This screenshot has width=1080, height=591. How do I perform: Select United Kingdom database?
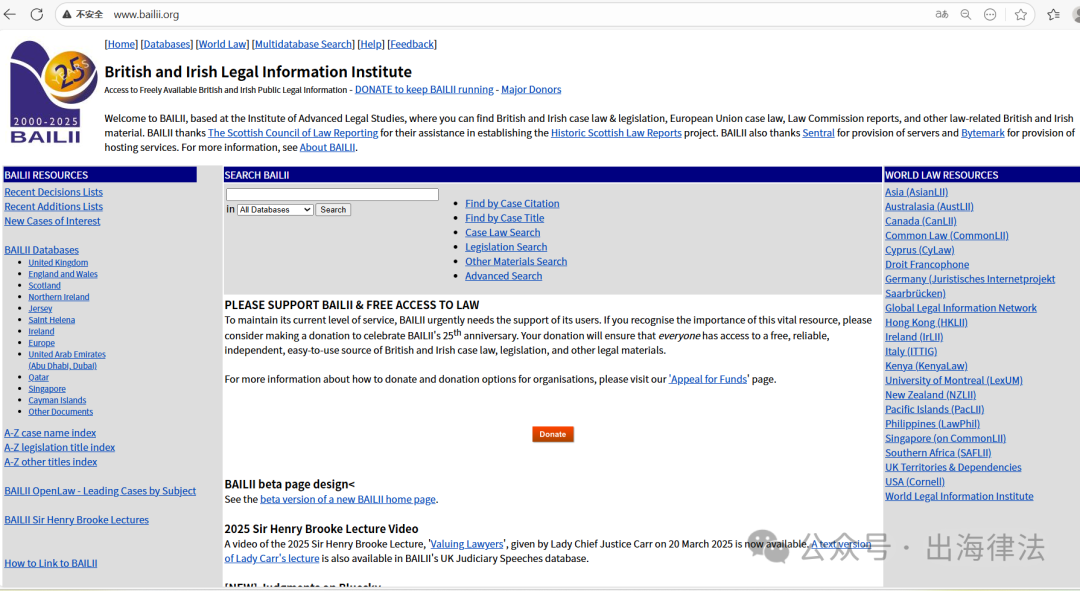[58, 262]
